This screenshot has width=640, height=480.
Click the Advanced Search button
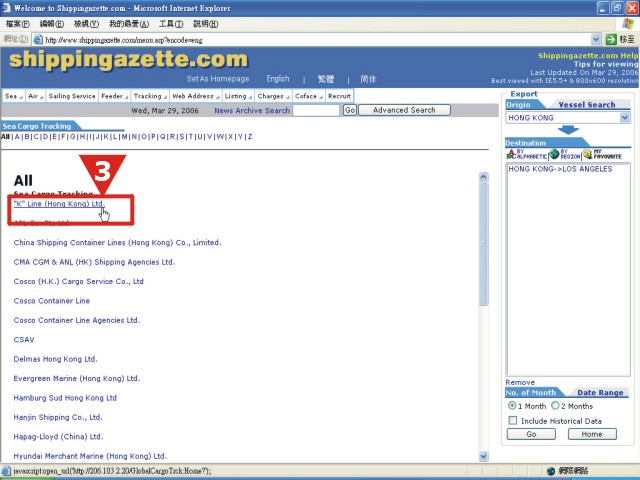click(x=404, y=110)
